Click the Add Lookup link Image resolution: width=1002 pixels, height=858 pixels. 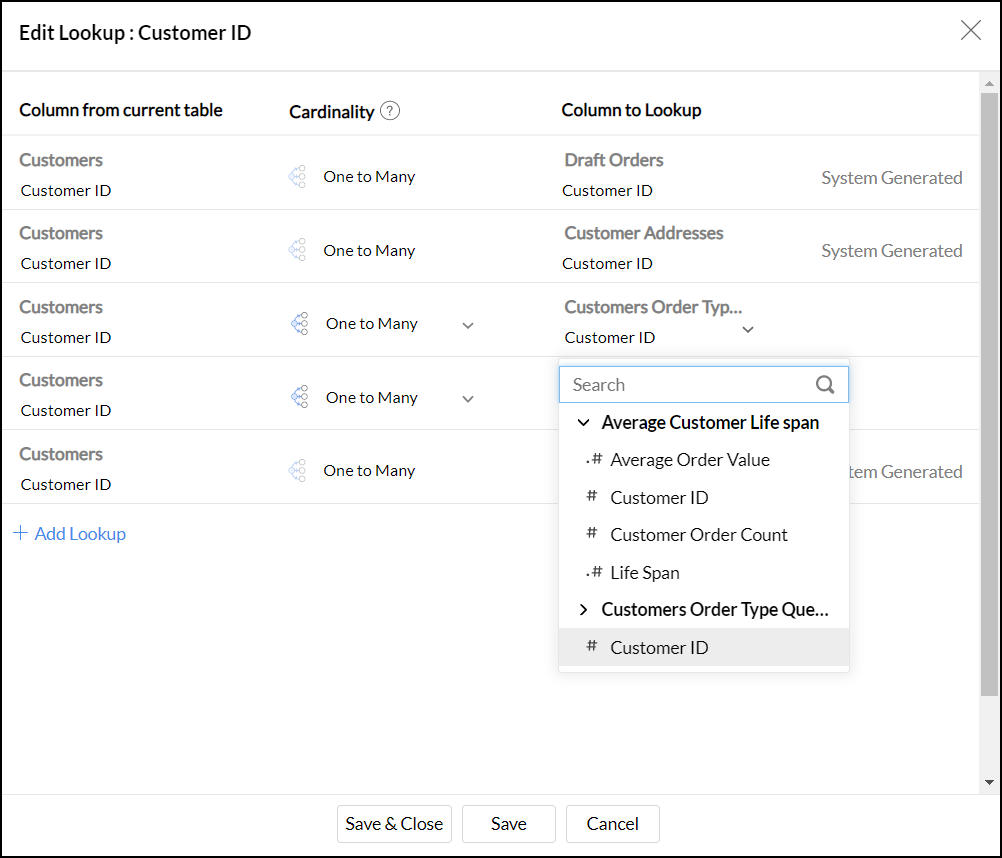[80, 534]
